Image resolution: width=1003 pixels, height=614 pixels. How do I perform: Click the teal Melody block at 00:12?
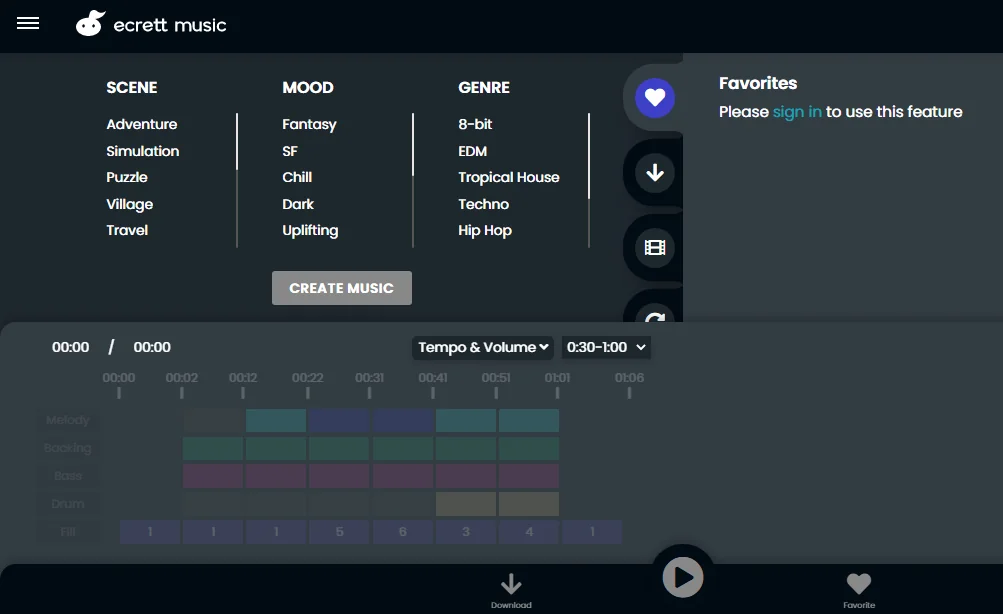tap(276, 421)
